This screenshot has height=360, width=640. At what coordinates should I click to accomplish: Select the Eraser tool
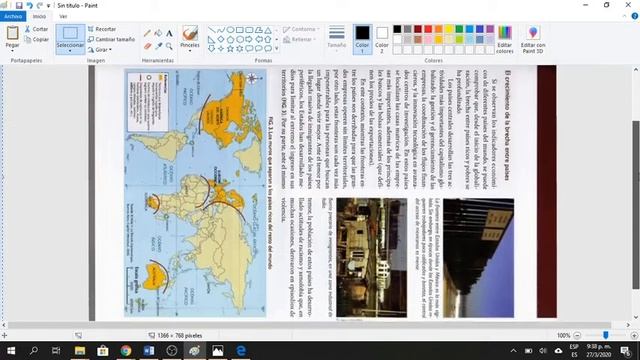point(147,46)
